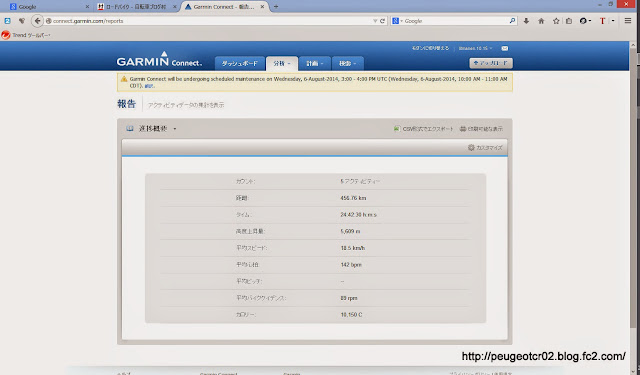The height and width of the screenshot is (375, 640).
Task: Open the address bar history dropdown arrow
Action: coord(375,21)
